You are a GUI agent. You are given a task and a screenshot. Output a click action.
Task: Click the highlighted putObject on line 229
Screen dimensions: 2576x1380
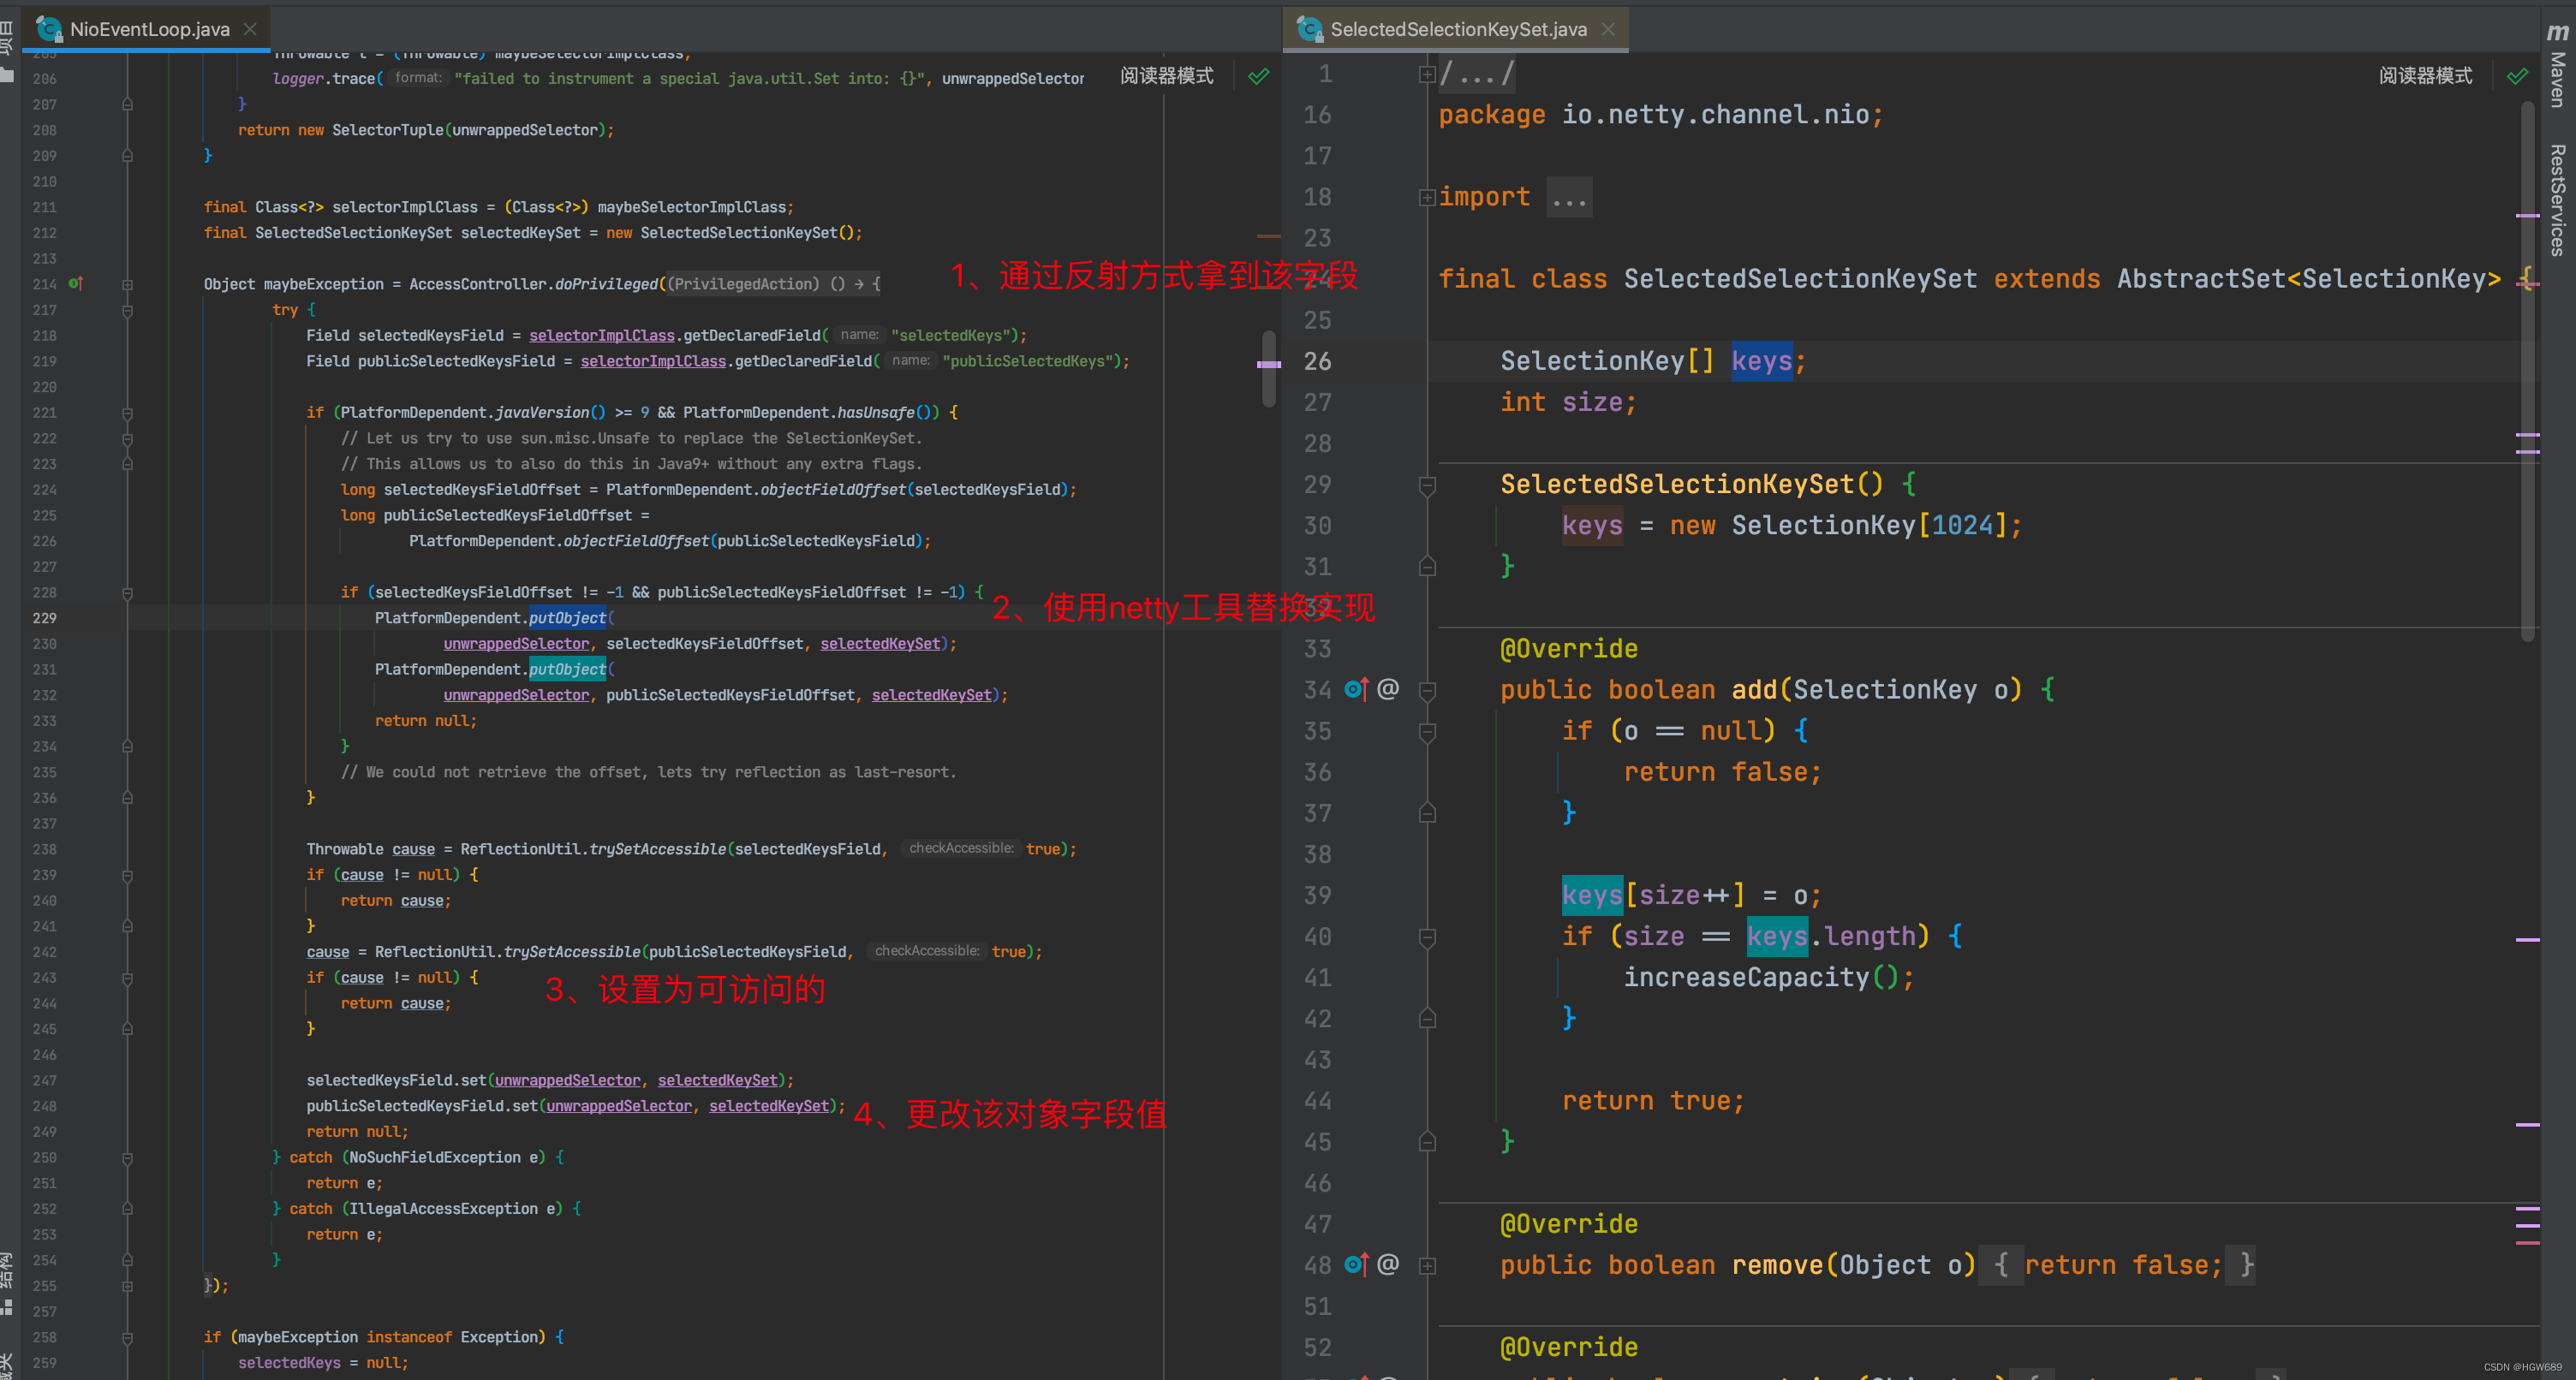point(567,618)
